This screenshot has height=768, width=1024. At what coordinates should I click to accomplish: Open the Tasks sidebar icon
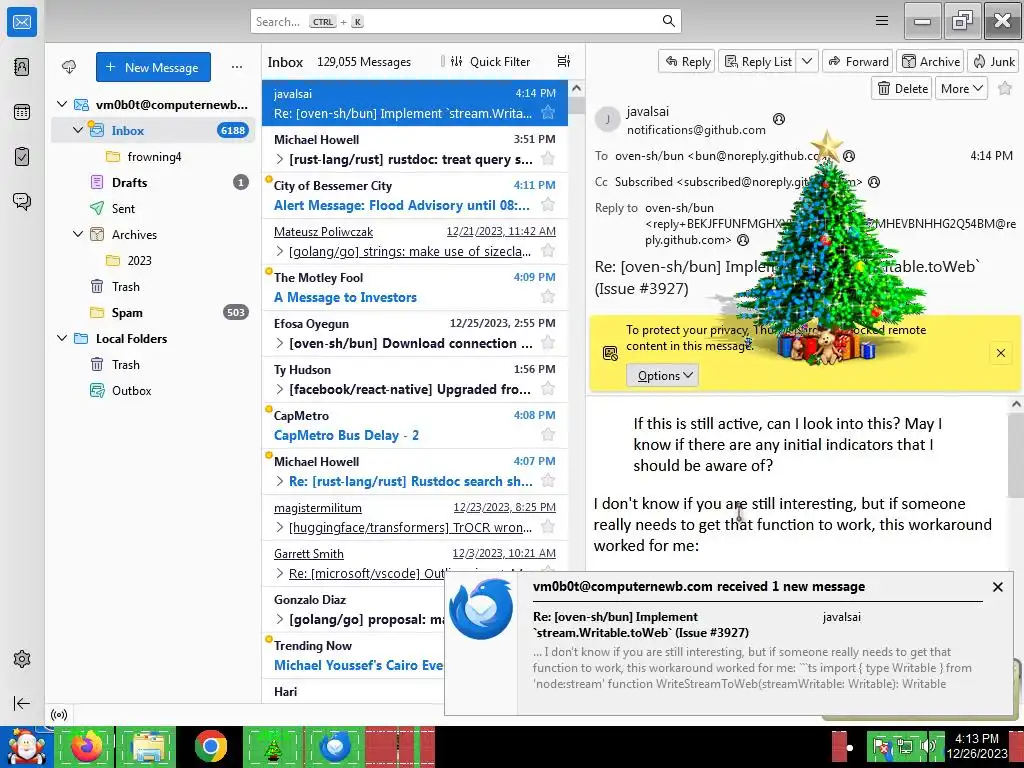click(22, 157)
